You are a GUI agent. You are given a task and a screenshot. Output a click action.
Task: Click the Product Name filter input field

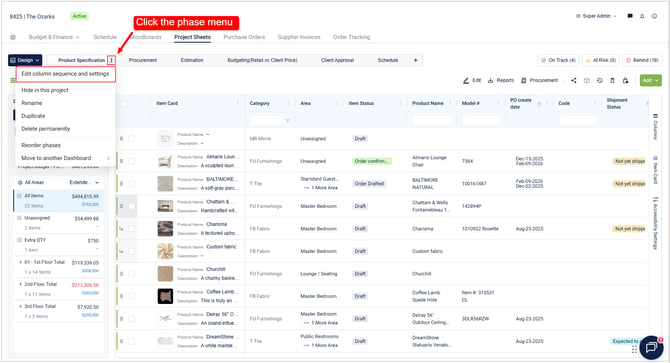(x=432, y=121)
